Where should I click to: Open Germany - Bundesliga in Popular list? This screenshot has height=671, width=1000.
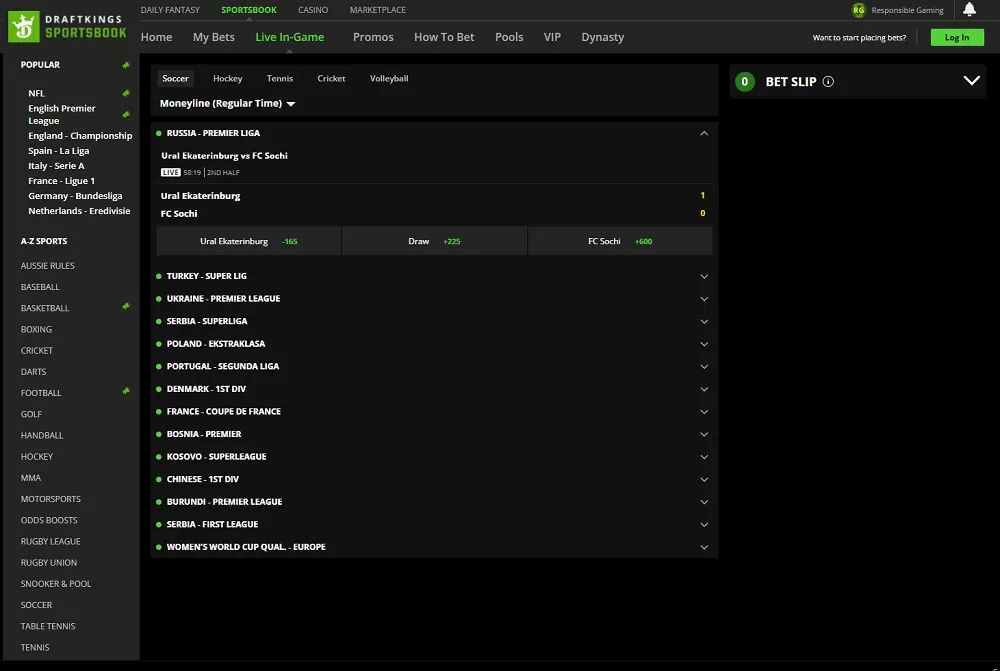coord(75,196)
